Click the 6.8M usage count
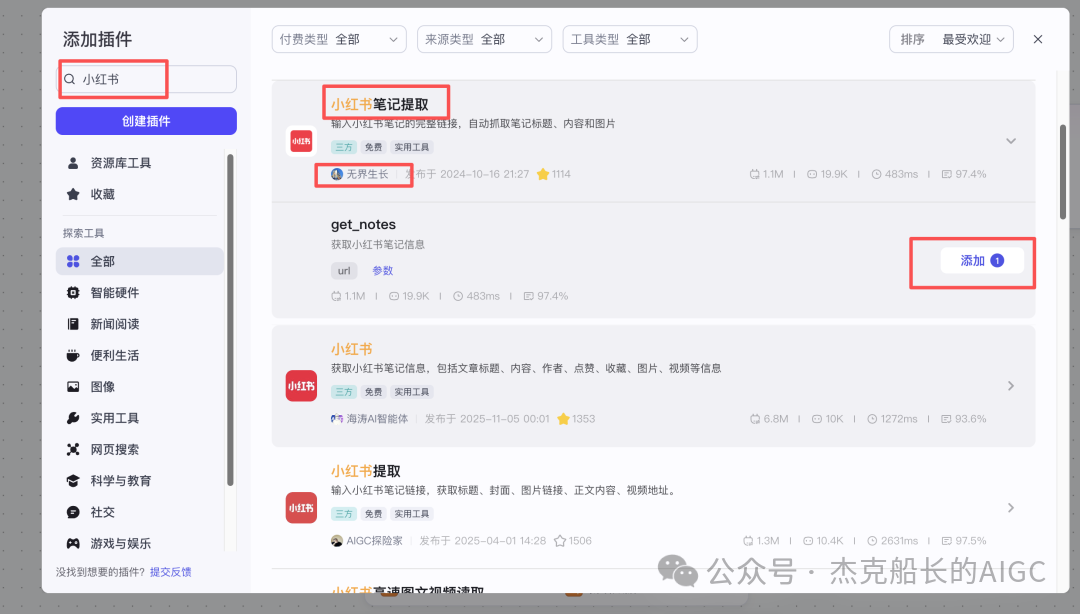 pyautogui.click(x=776, y=419)
